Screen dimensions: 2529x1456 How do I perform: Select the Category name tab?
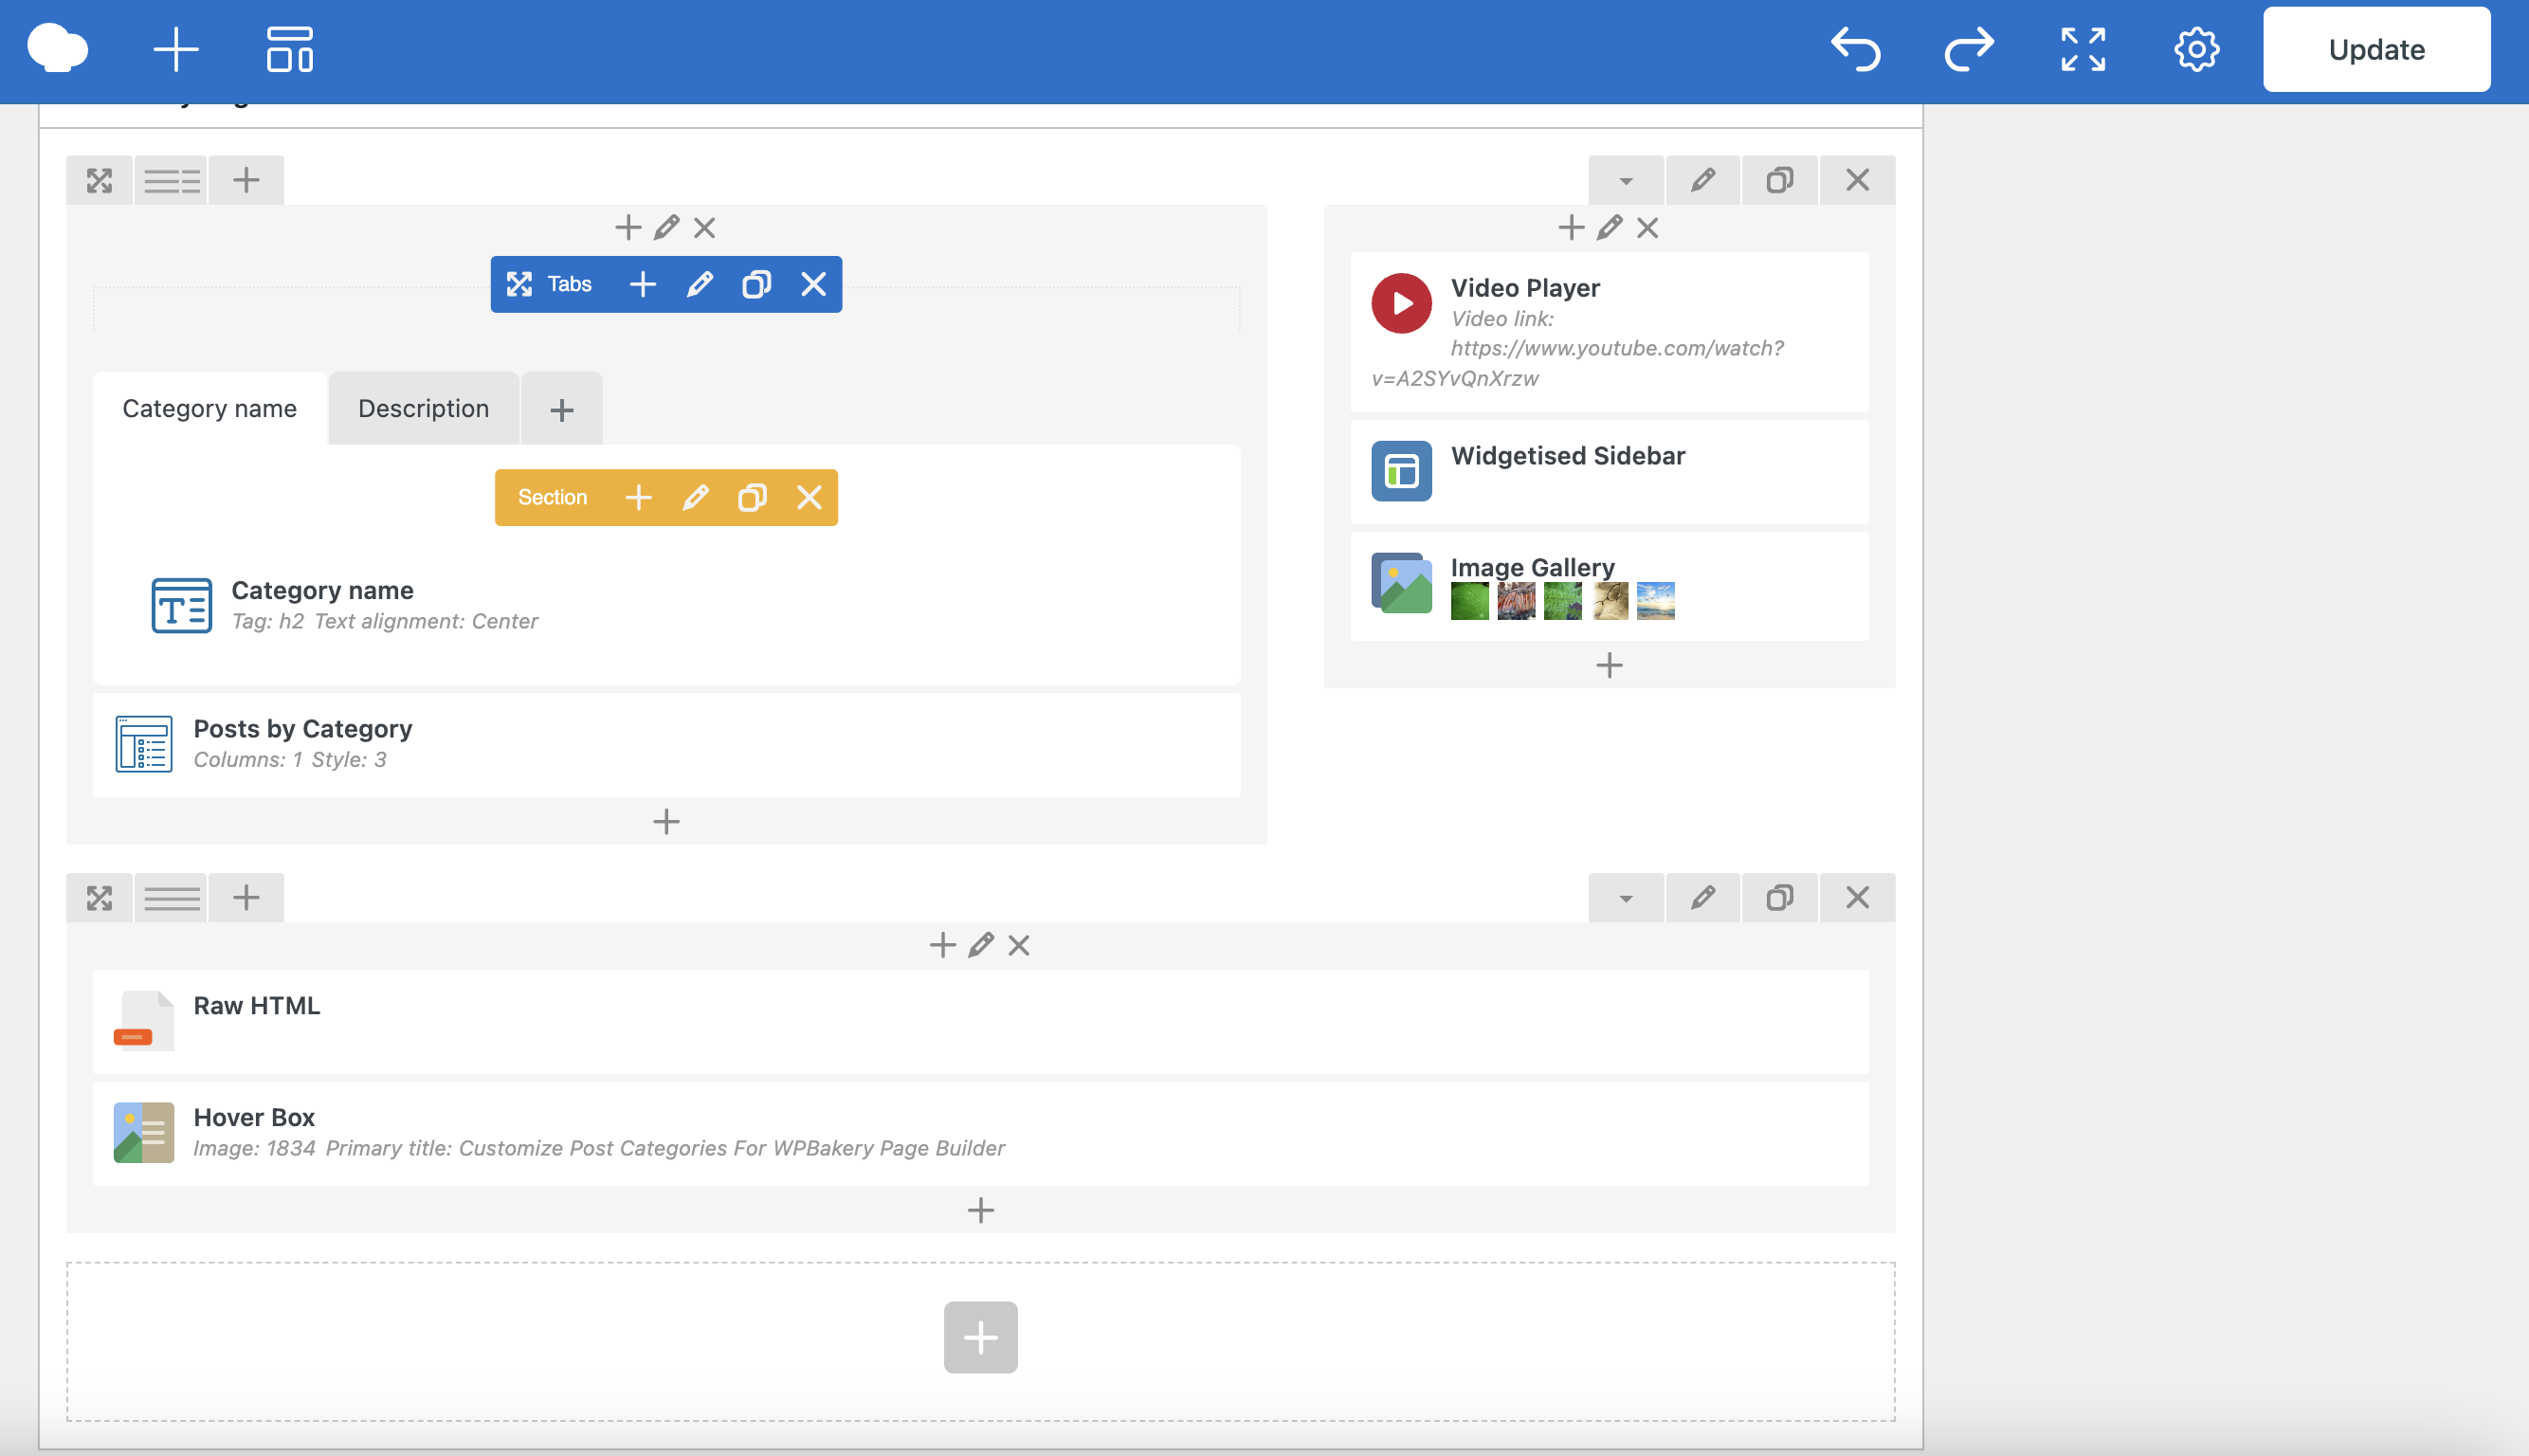pyautogui.click(x=209, y=409)
